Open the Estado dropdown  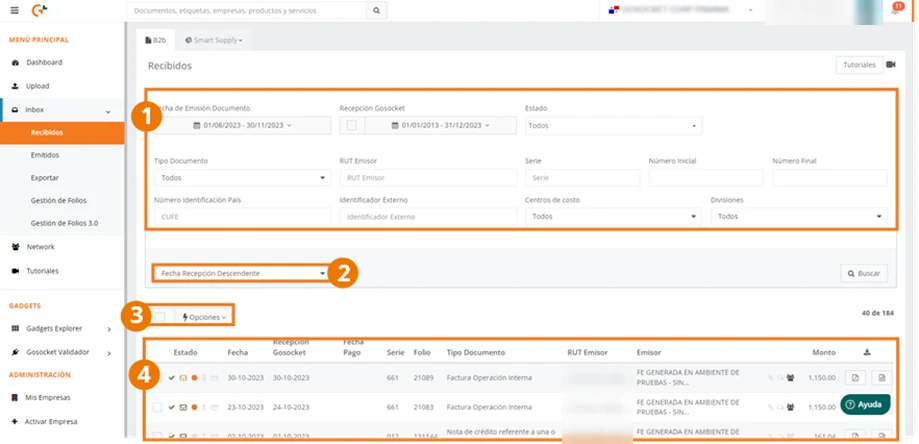[x=613, y=125]
